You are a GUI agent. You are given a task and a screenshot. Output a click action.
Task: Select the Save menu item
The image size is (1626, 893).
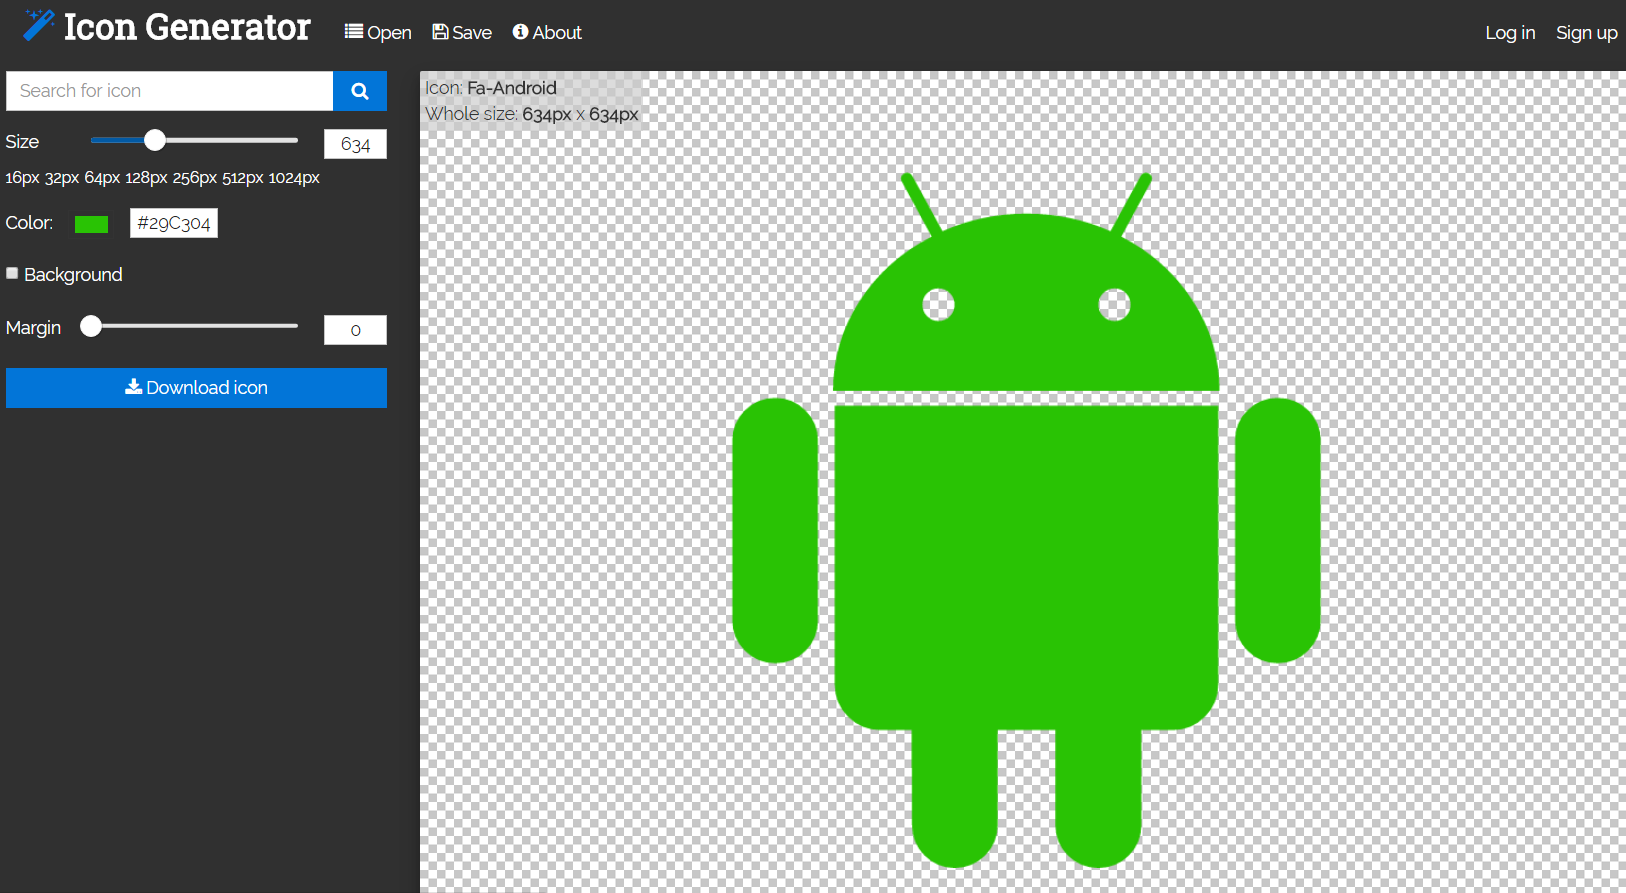[462, 32]
